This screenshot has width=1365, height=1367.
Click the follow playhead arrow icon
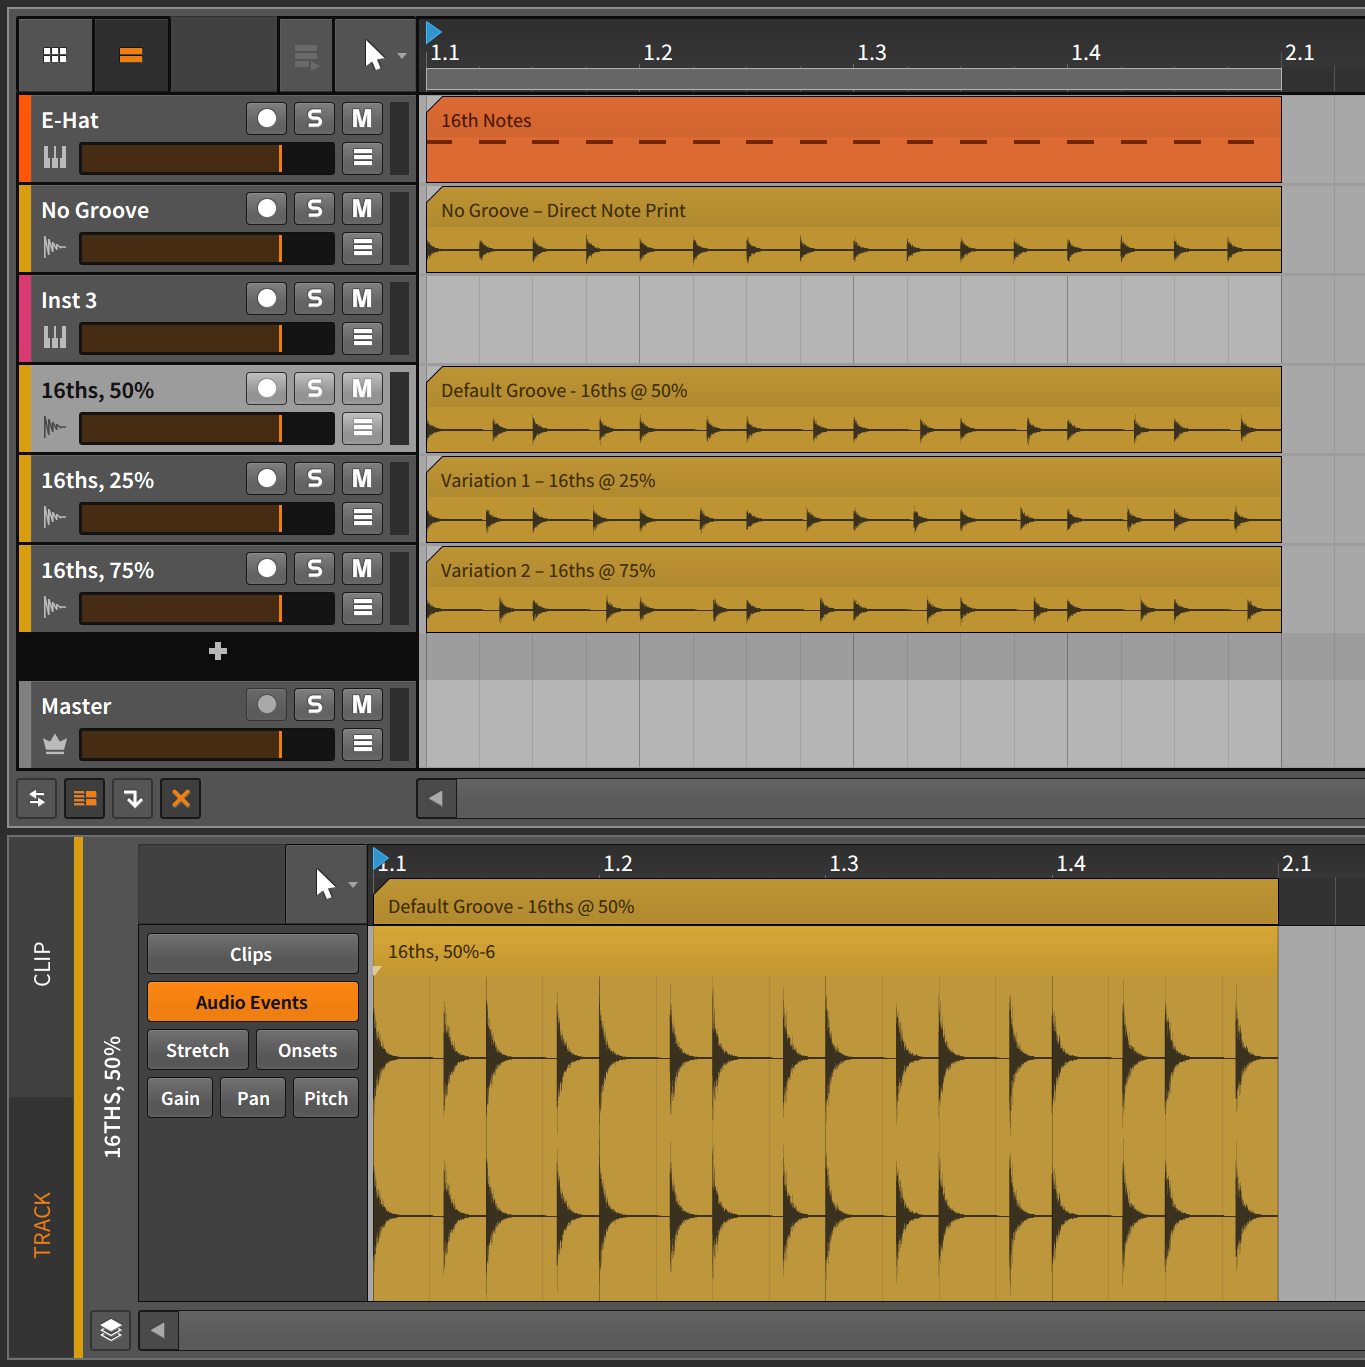point(132,798)
